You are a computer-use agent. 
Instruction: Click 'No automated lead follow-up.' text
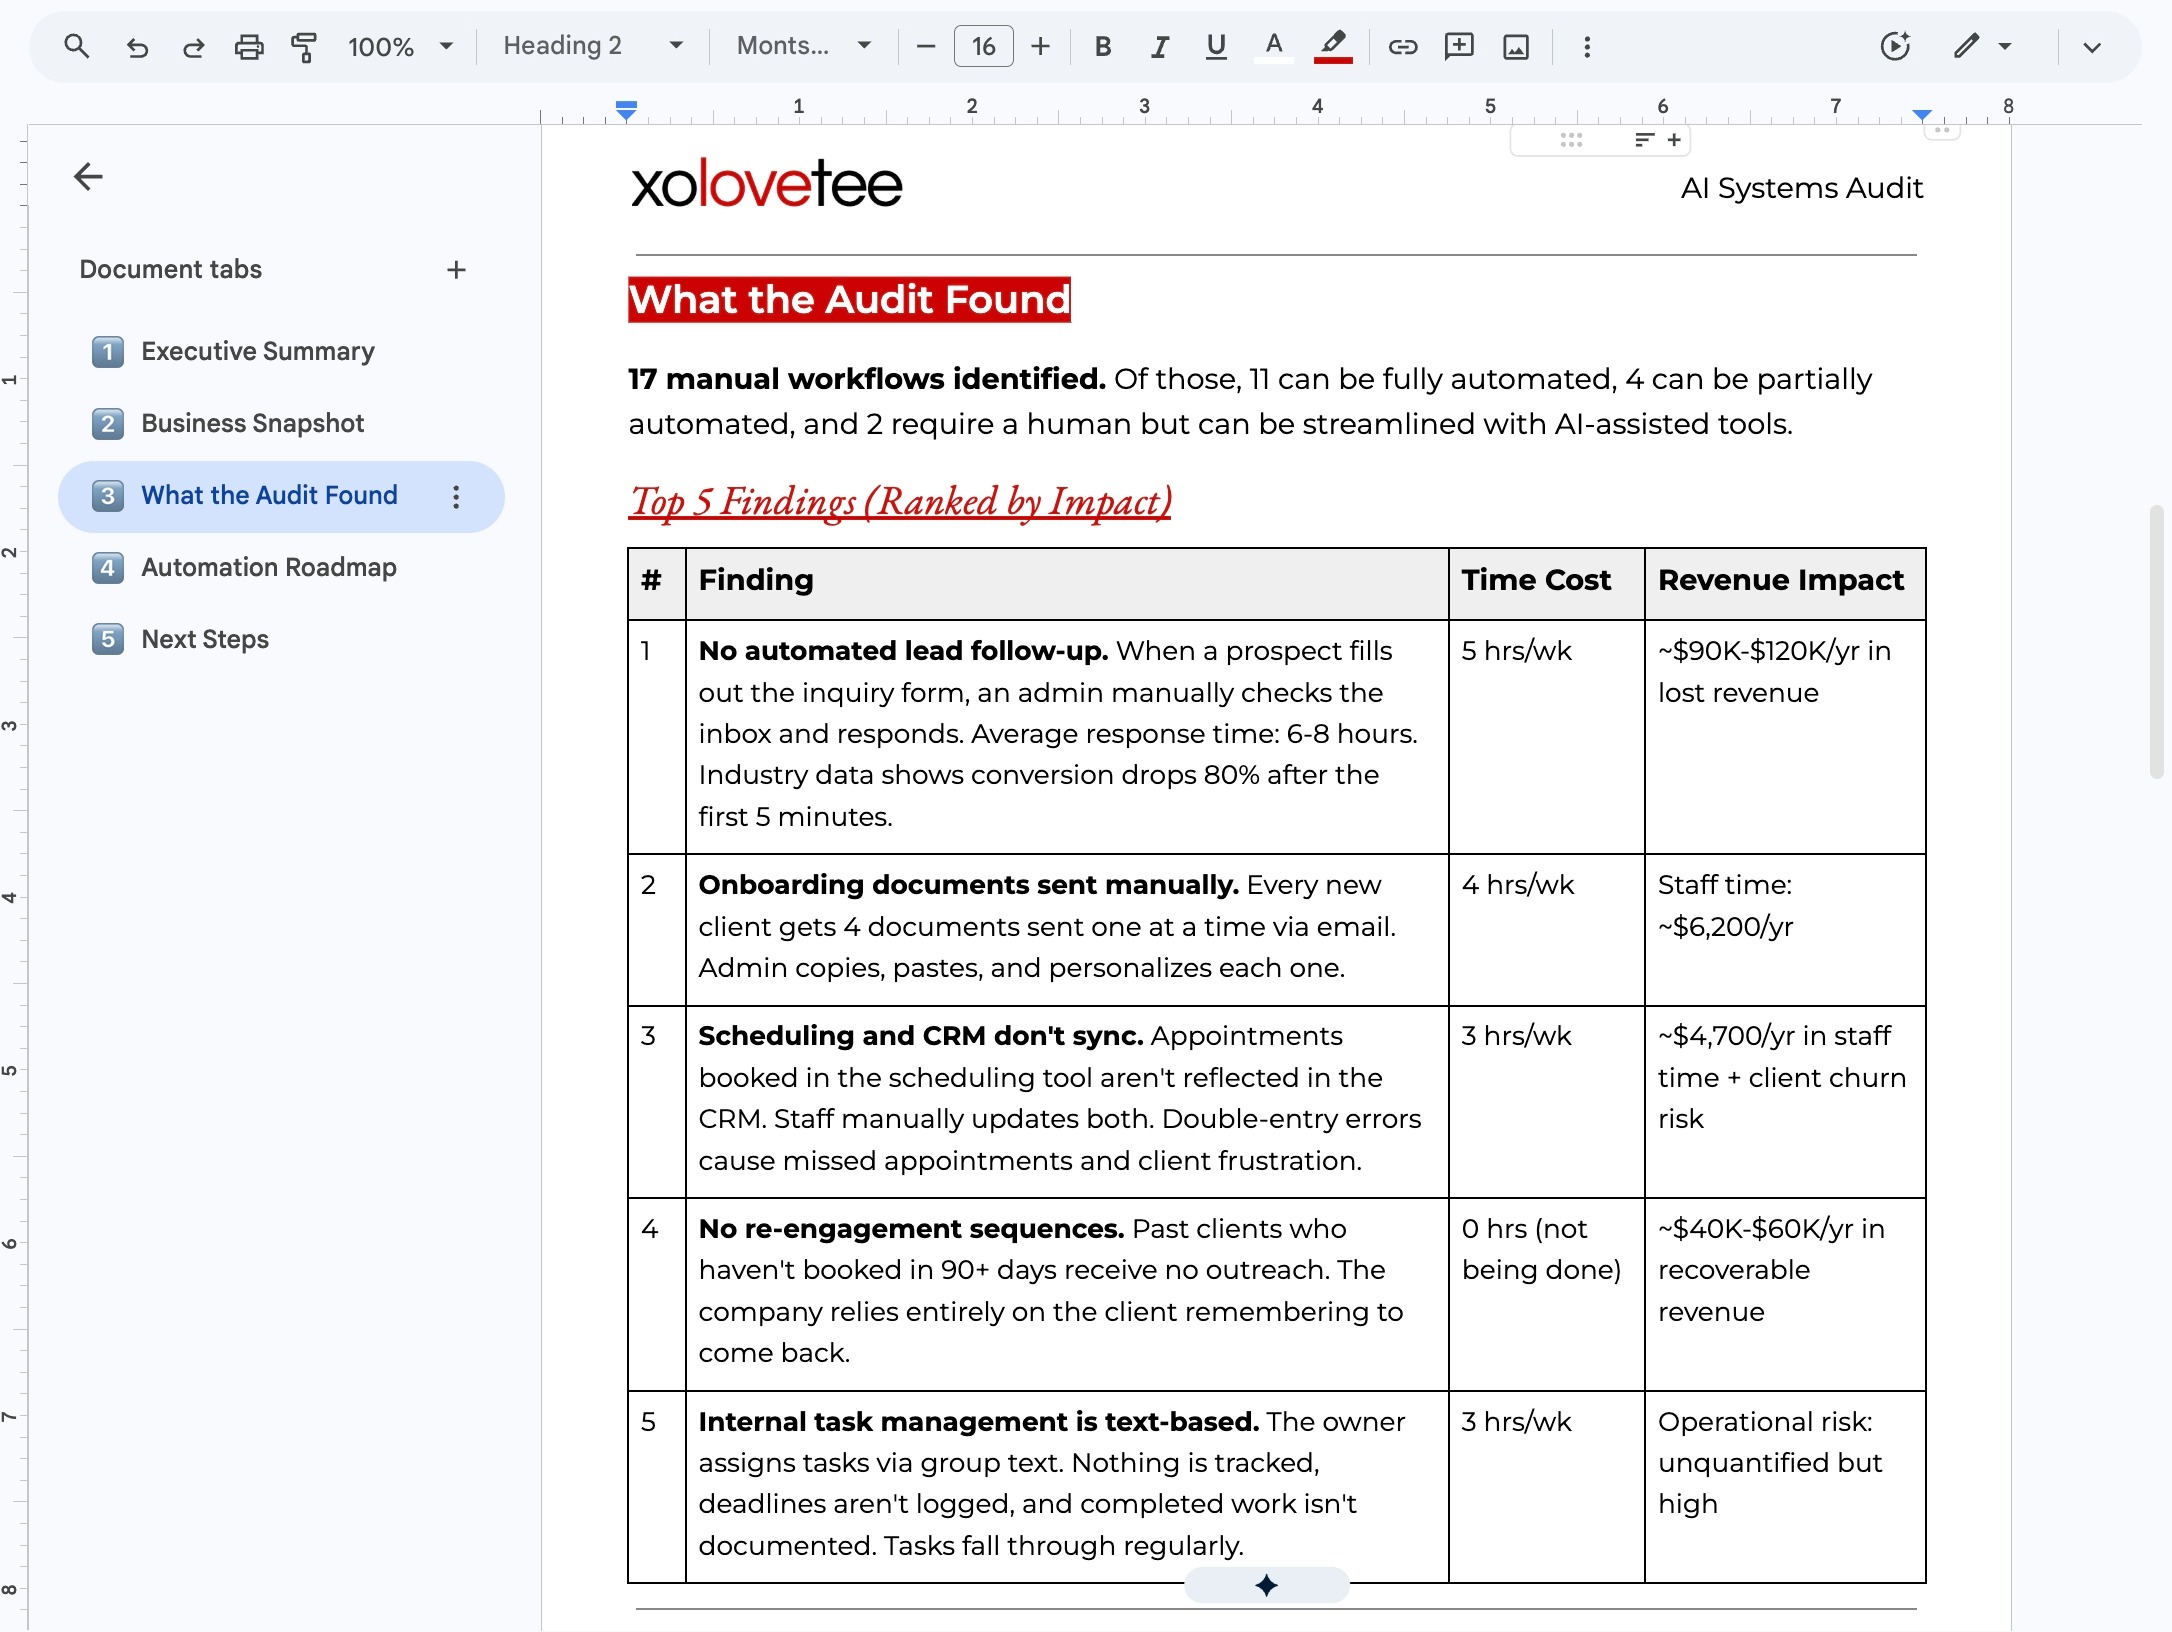(x=903, y=651)
